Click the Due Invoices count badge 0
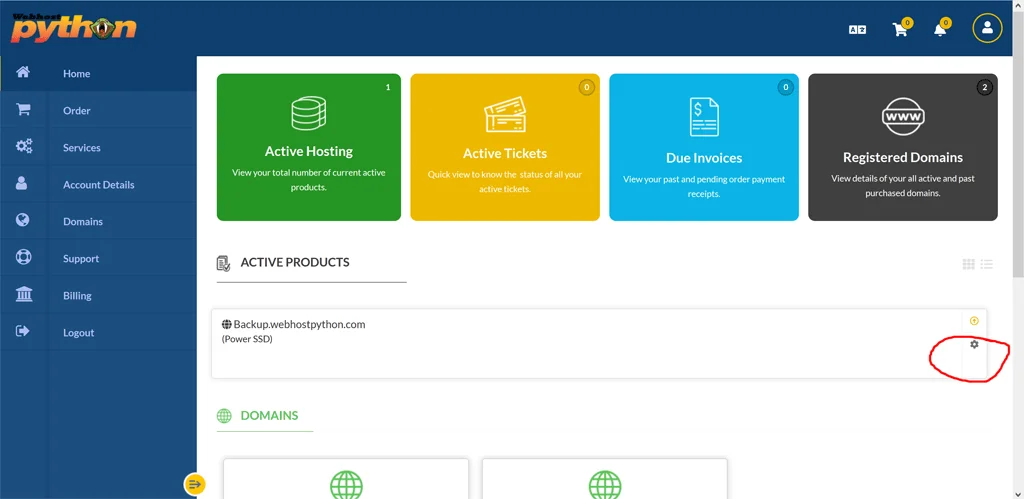 [x=786, y=87]
